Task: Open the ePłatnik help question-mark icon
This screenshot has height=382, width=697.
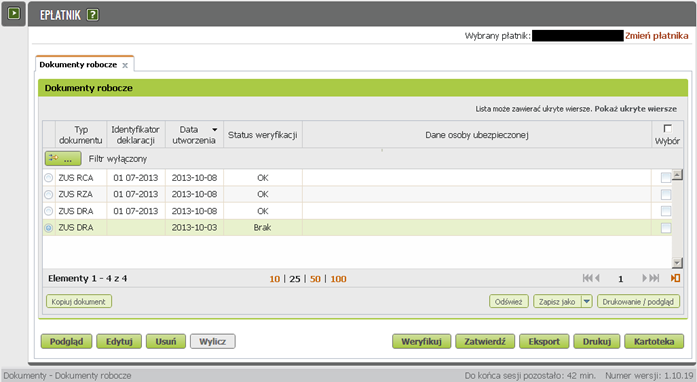Action: tap(92, 15)
